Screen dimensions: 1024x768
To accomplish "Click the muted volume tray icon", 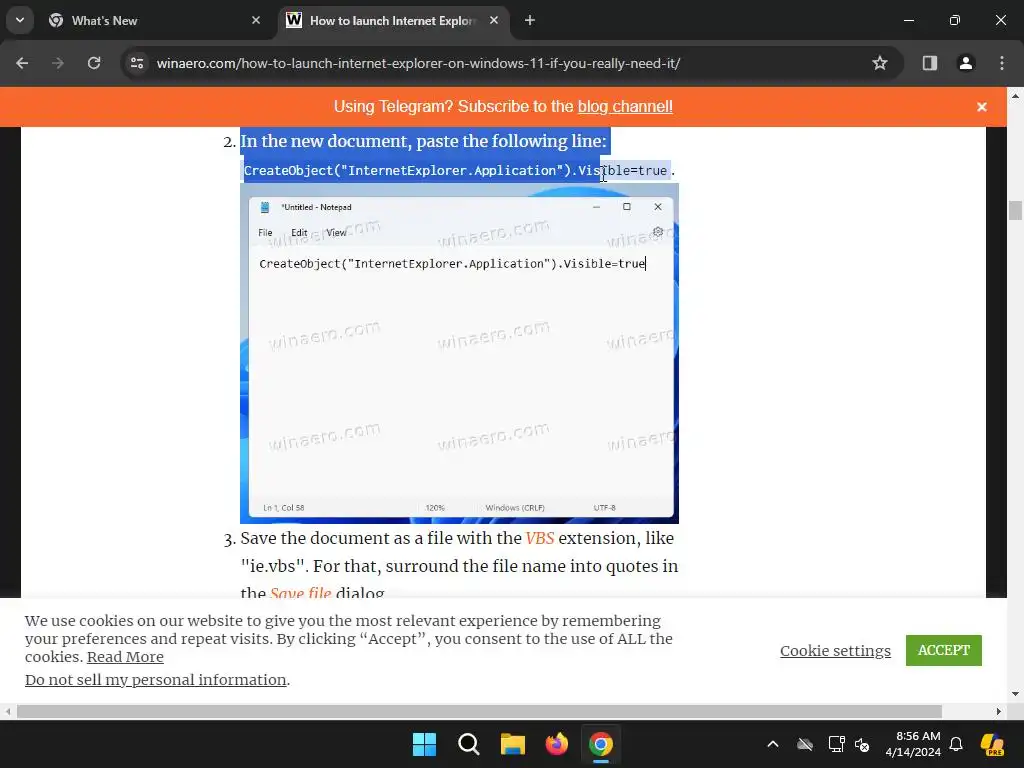I will tap(863, 744).
